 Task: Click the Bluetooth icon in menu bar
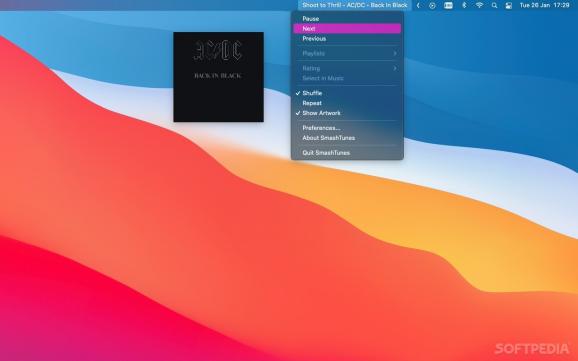[x=464, y=6]
